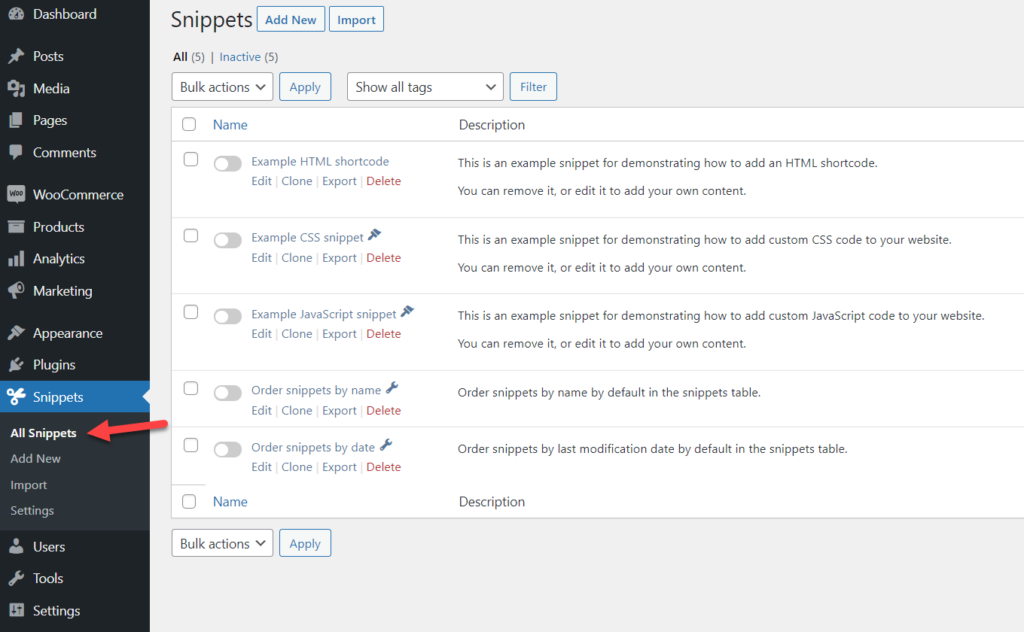Check the Order snippets by date row checkbox
Image resolution: width=1024 pixels, height=632 pixels.
pyautogui.click(x=191, y=445)
